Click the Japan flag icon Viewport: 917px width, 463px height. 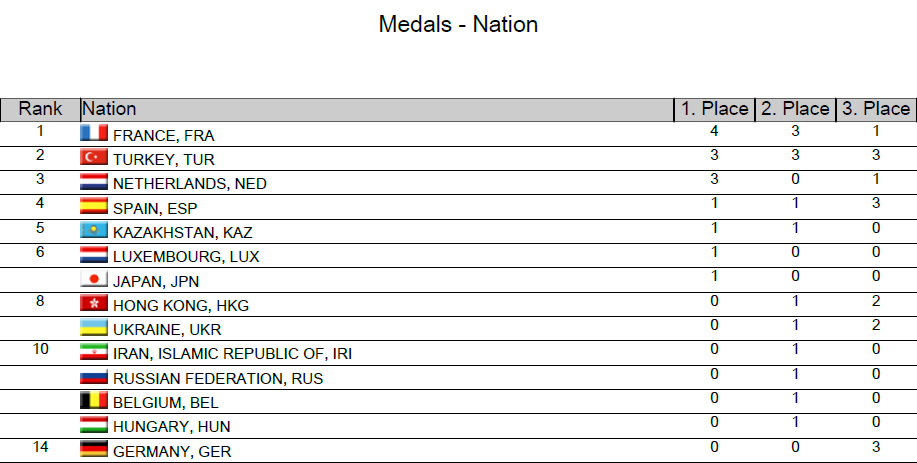pyautogui.click(x=94, y=280)
